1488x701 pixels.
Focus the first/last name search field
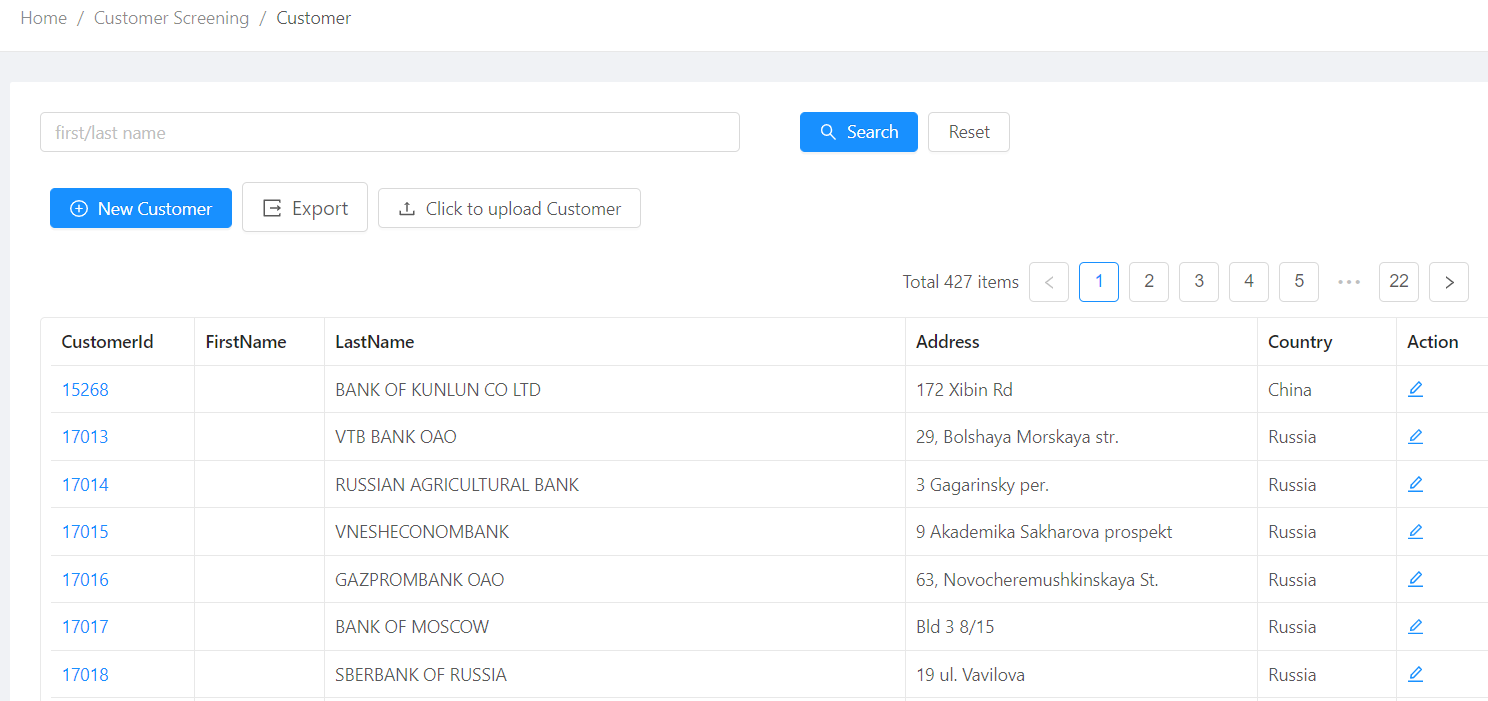[x=390, y=132]
